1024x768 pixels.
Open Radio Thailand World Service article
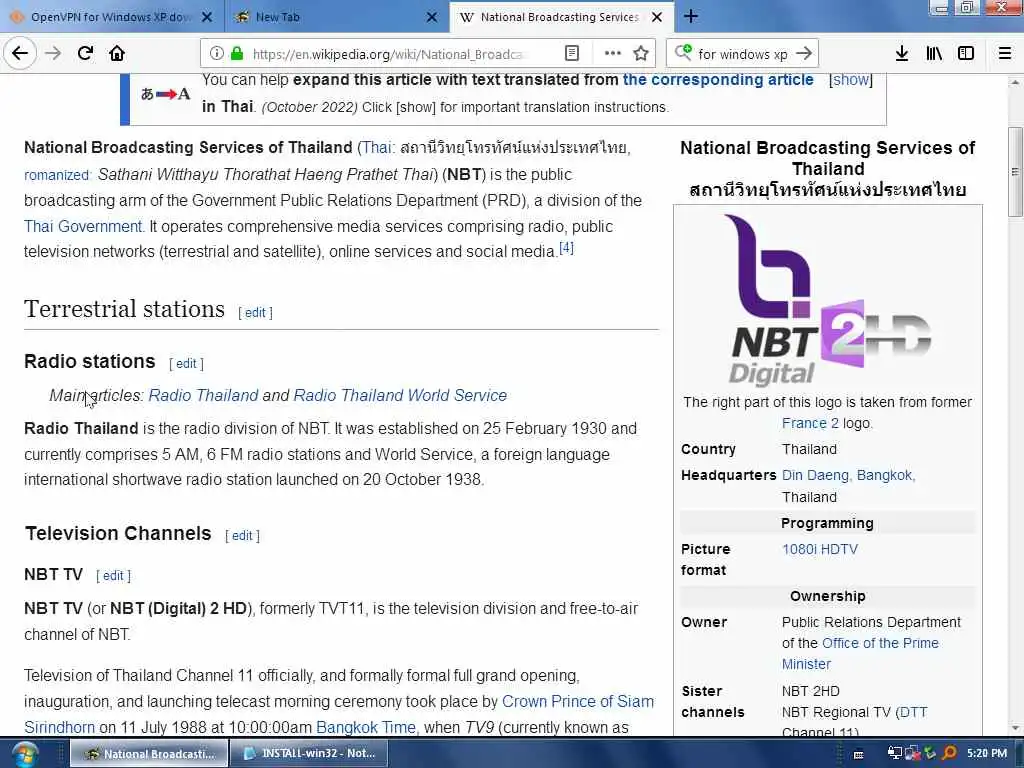[400, 395]
